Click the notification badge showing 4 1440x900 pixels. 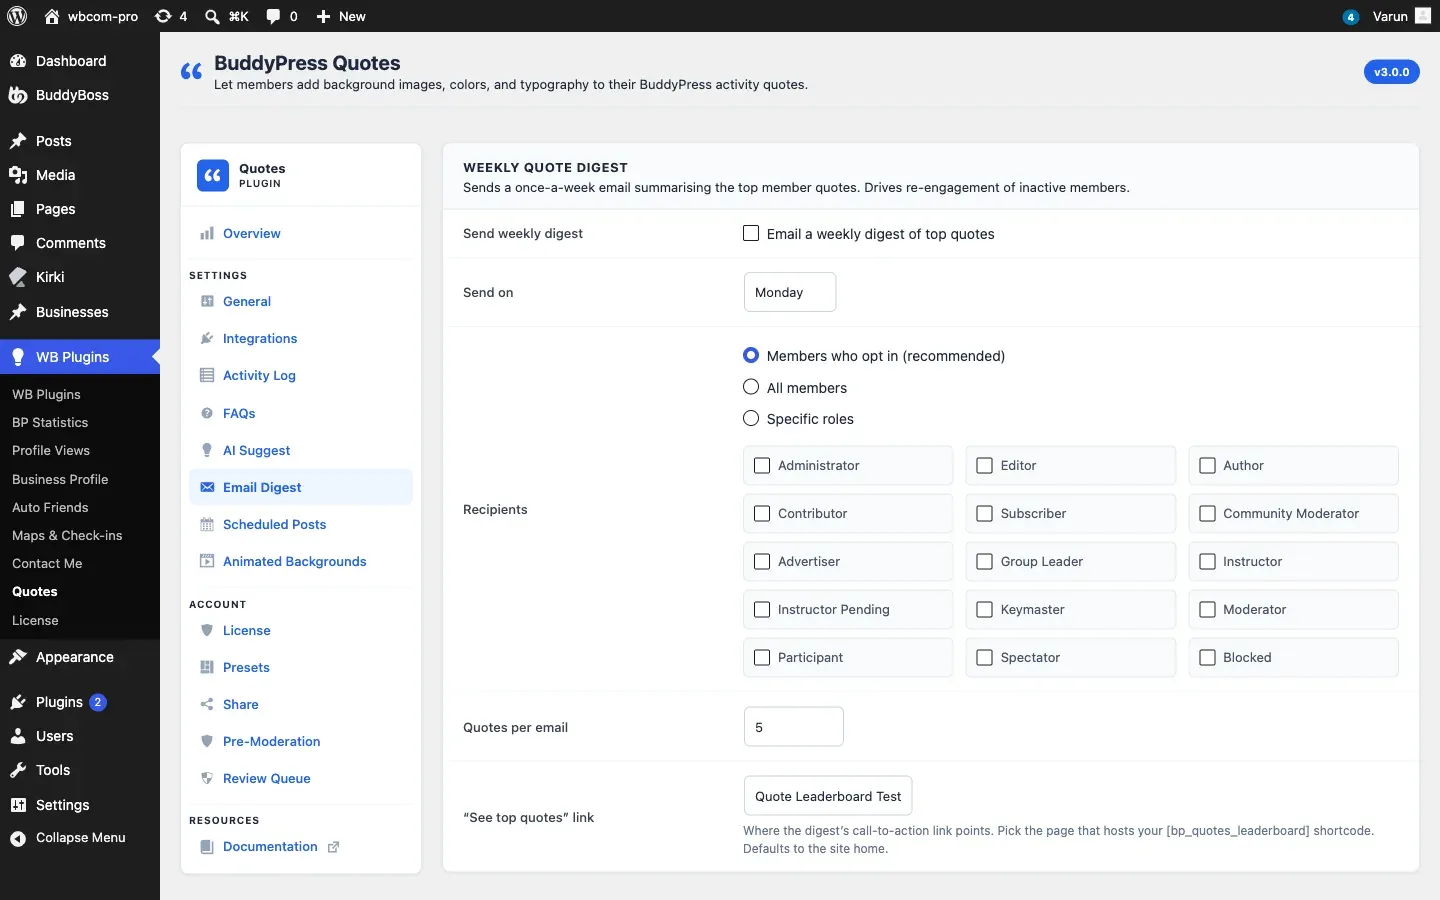tap(1351, 17)
